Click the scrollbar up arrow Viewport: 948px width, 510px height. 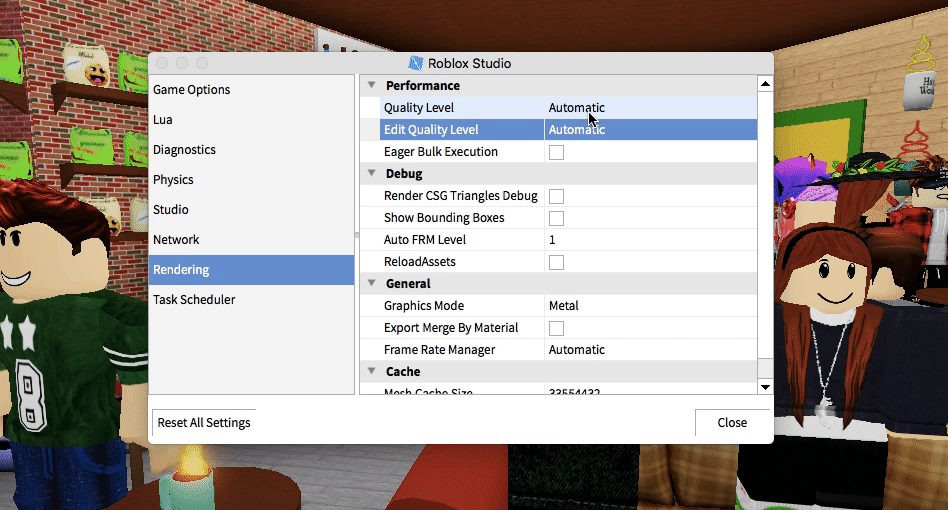point(765,83)
